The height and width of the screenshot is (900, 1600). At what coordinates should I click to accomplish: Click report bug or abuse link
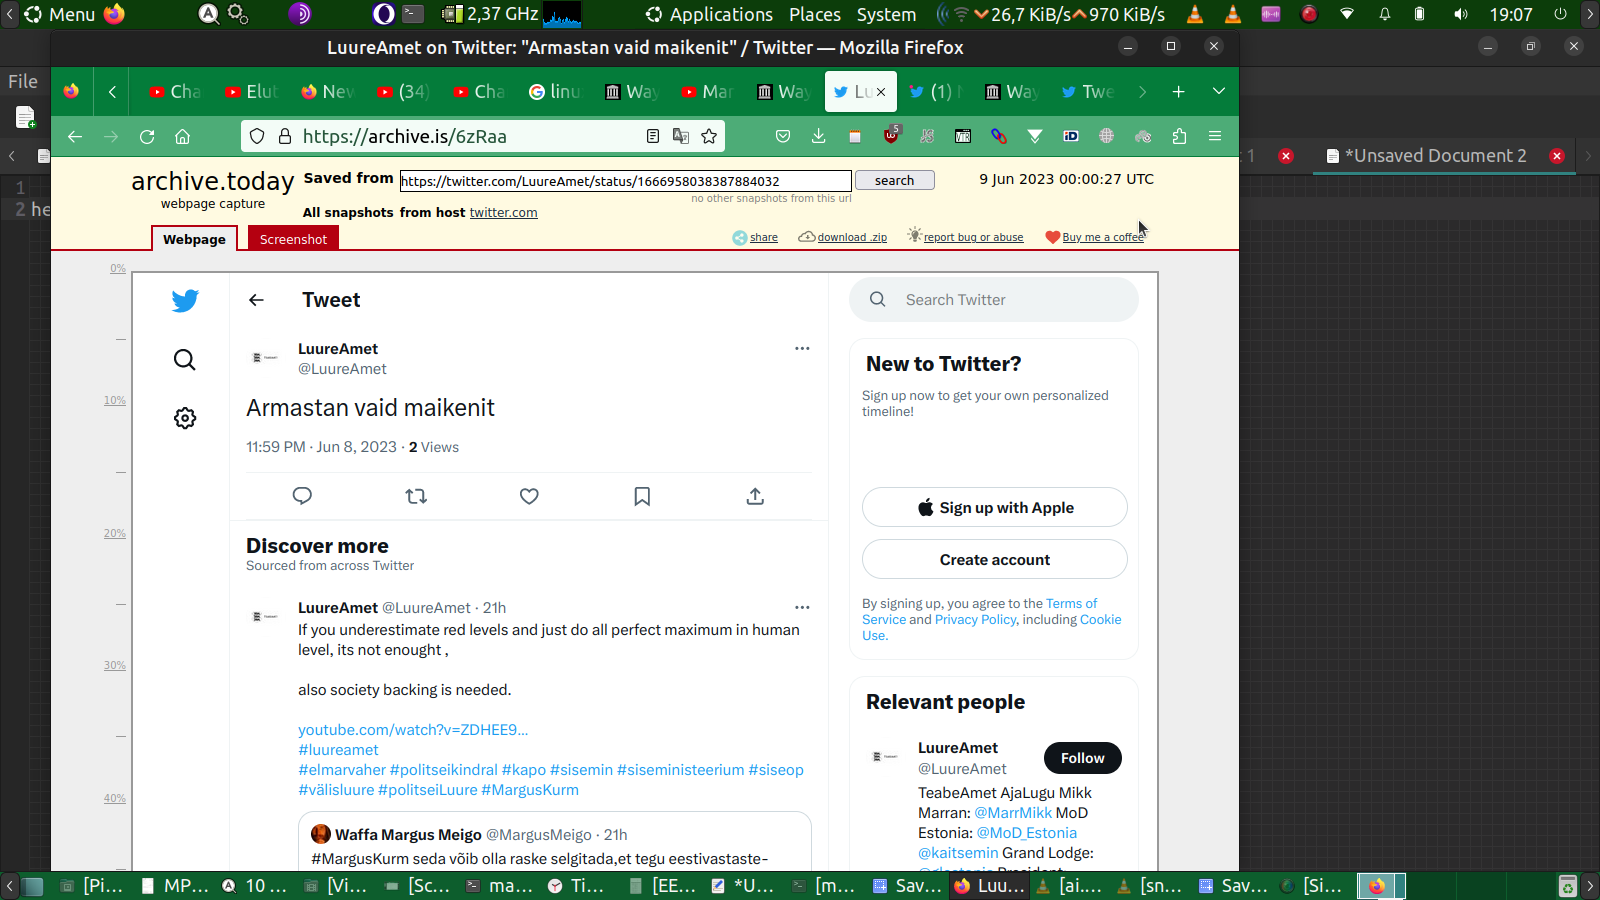coord(973,237)
